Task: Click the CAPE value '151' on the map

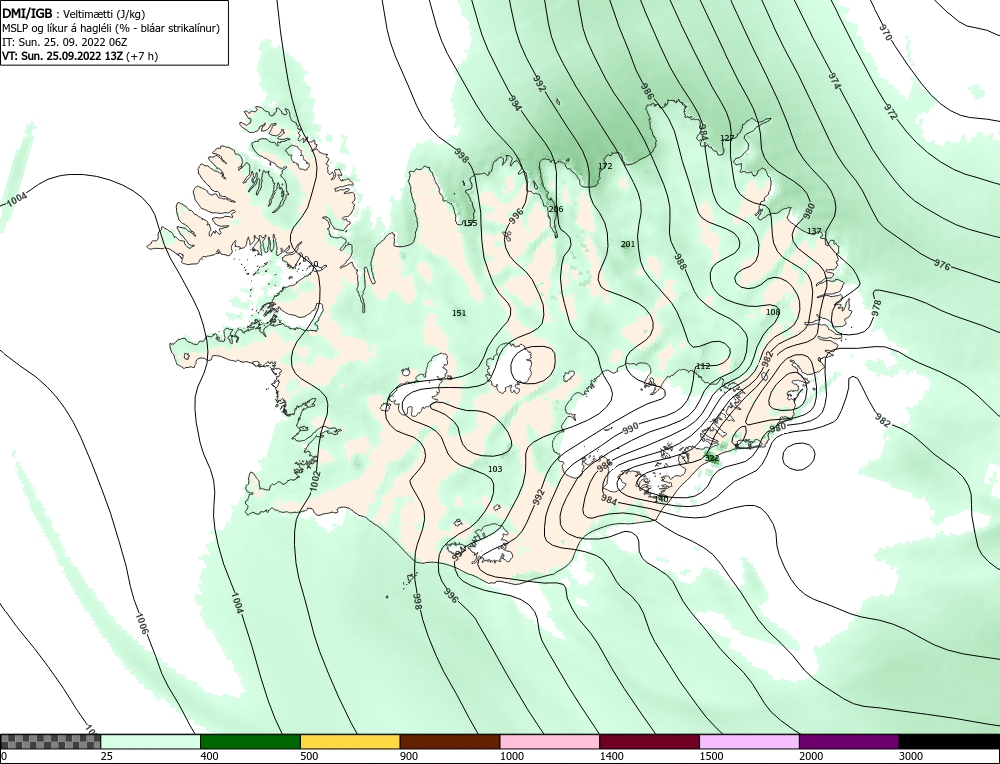Action: [459, 313]
